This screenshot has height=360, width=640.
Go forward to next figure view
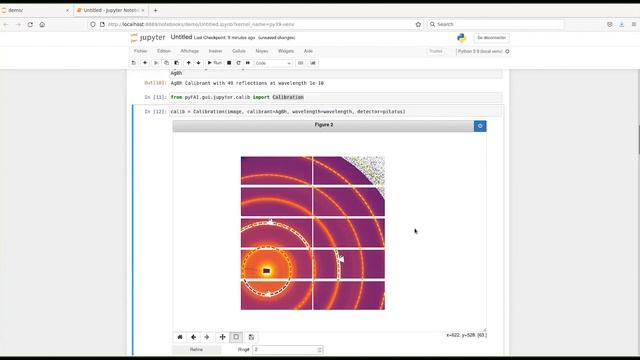click(207, 337)
